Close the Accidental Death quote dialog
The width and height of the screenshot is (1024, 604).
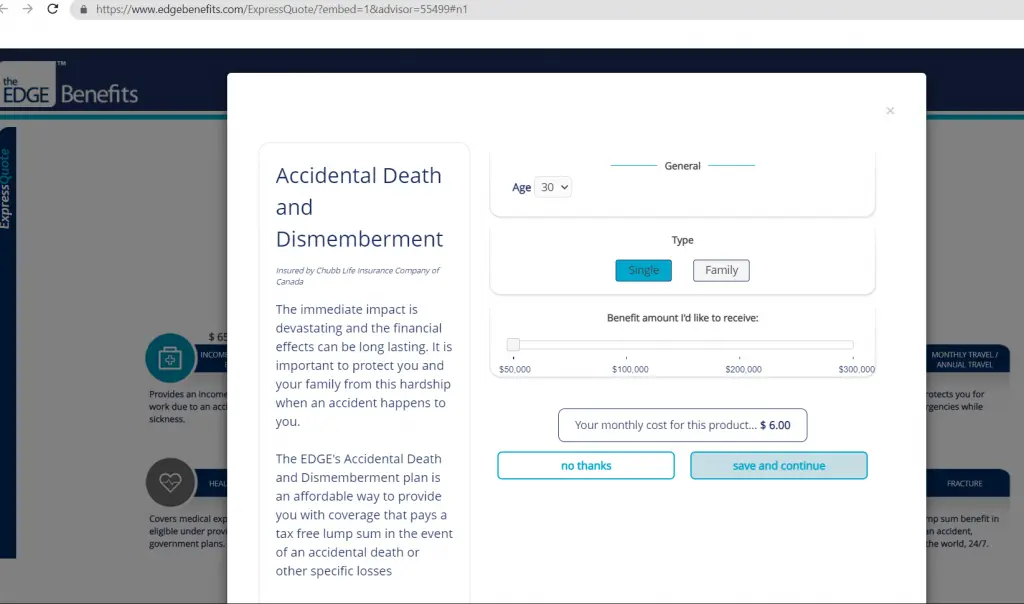890,111
